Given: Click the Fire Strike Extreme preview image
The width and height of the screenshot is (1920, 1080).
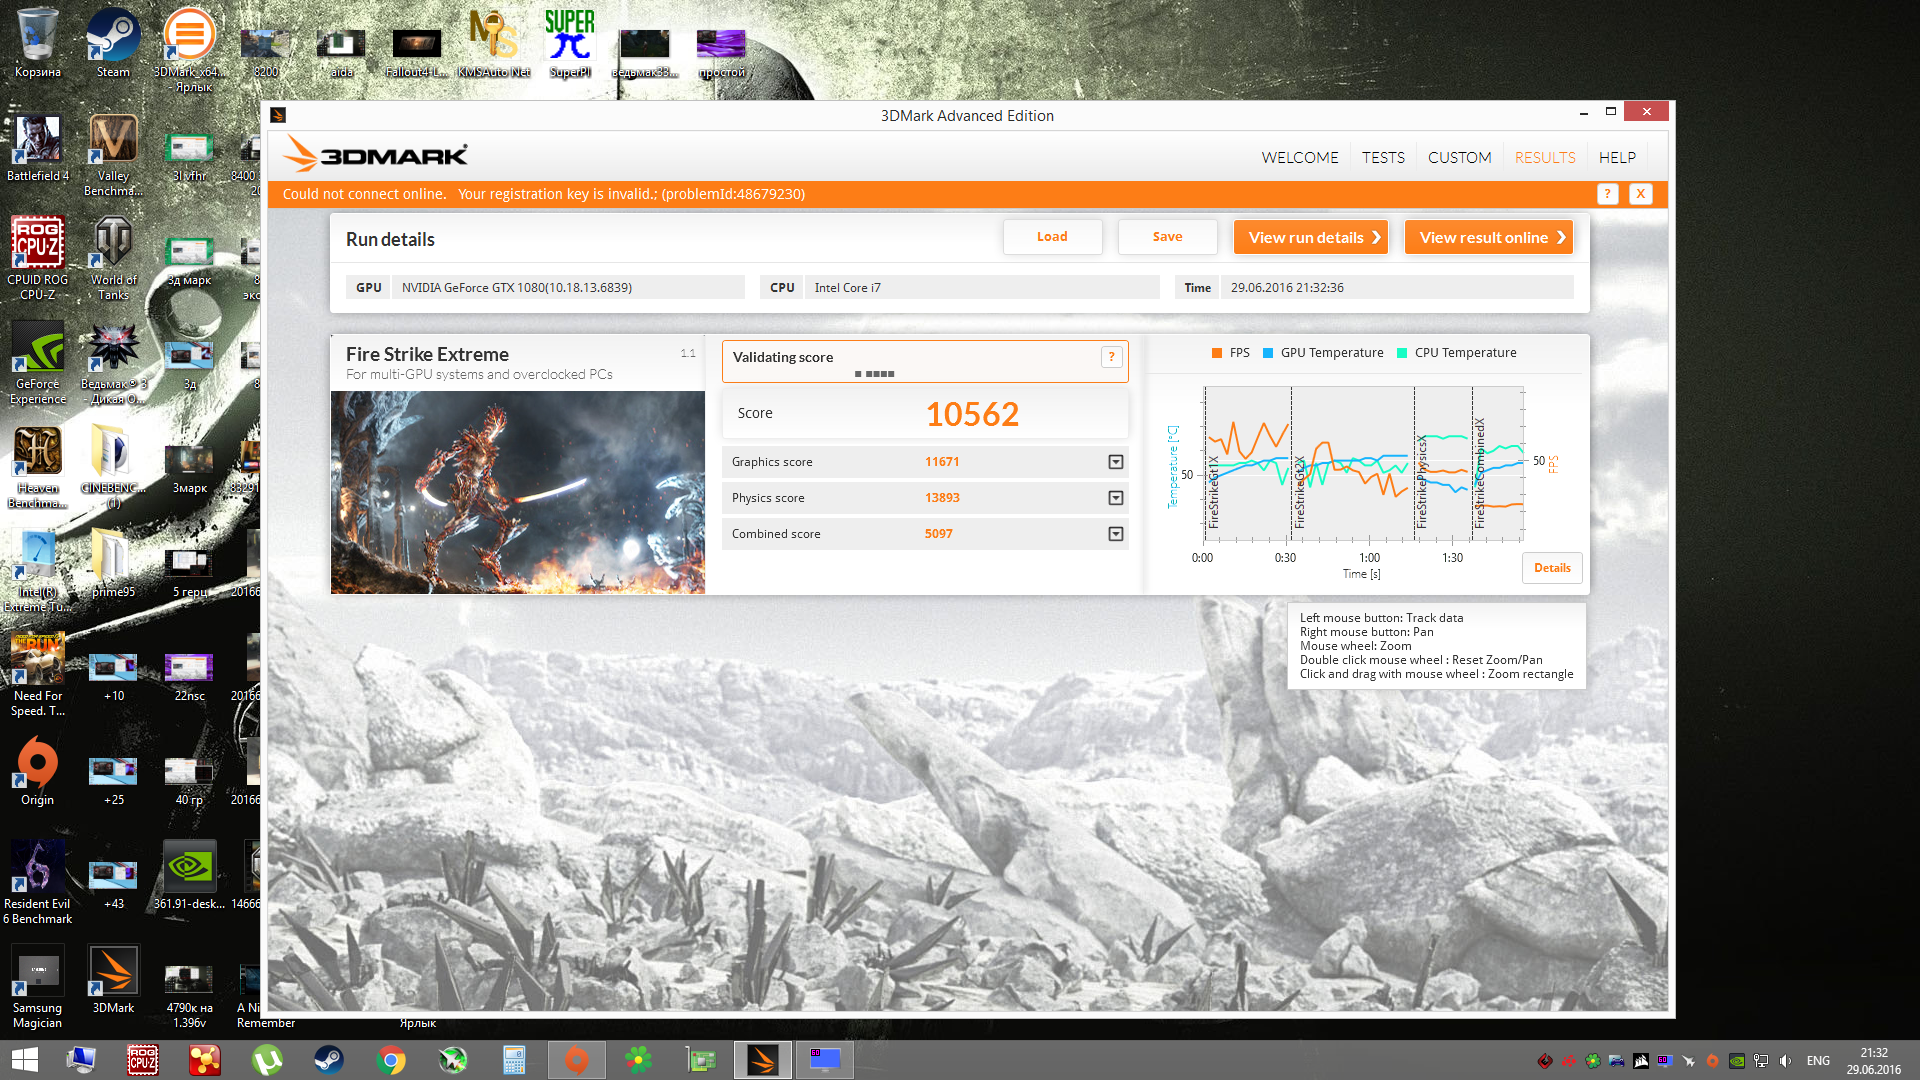Looking at the screenshot, I should pyautogui.click(x=517, y=492).
